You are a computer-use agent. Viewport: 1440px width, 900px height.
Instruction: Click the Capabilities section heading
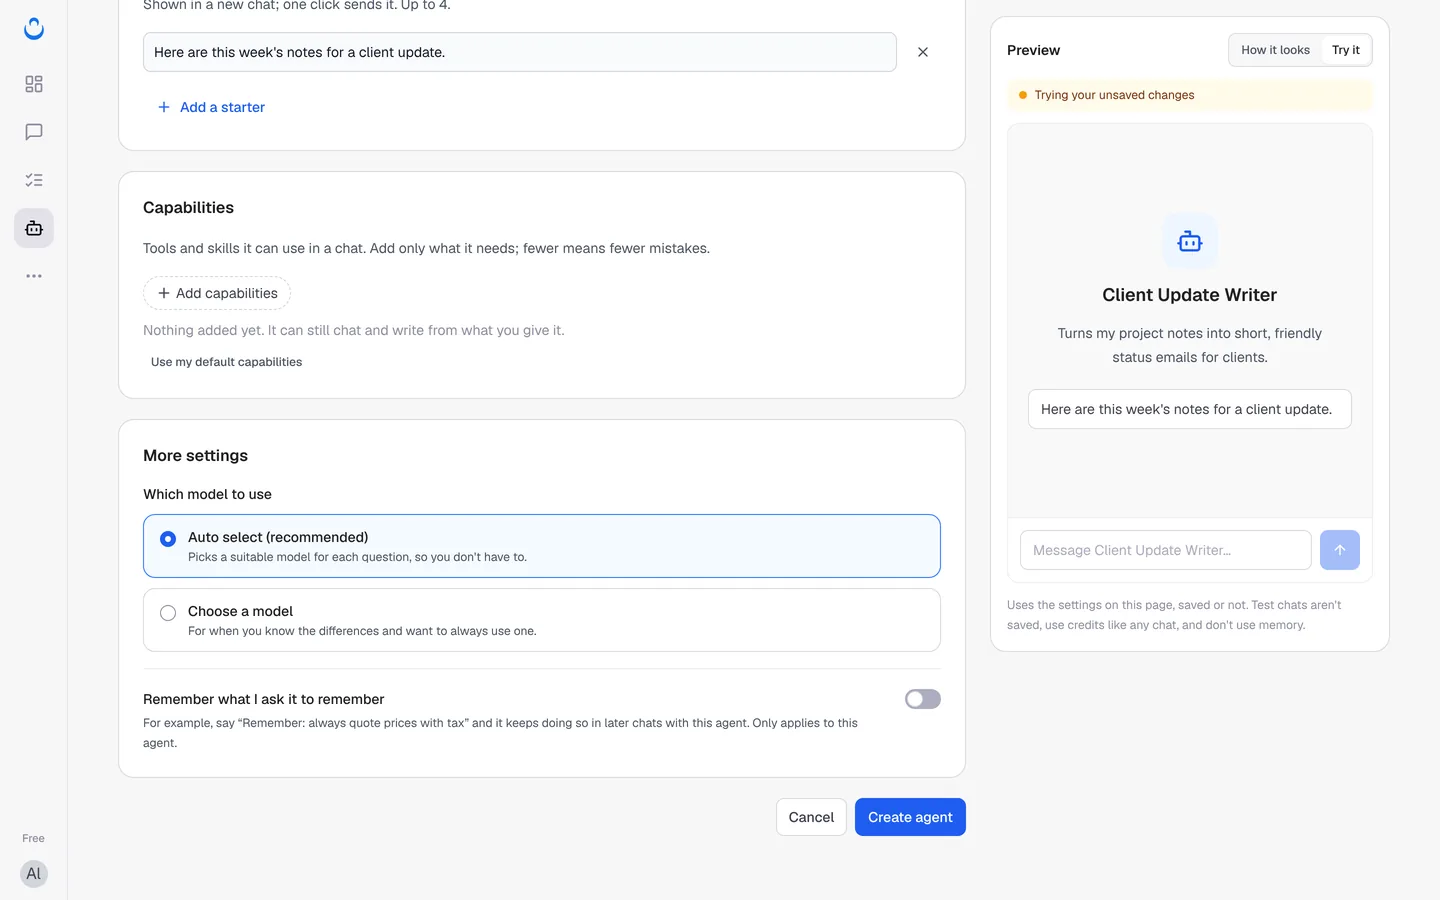coord(188,208)
